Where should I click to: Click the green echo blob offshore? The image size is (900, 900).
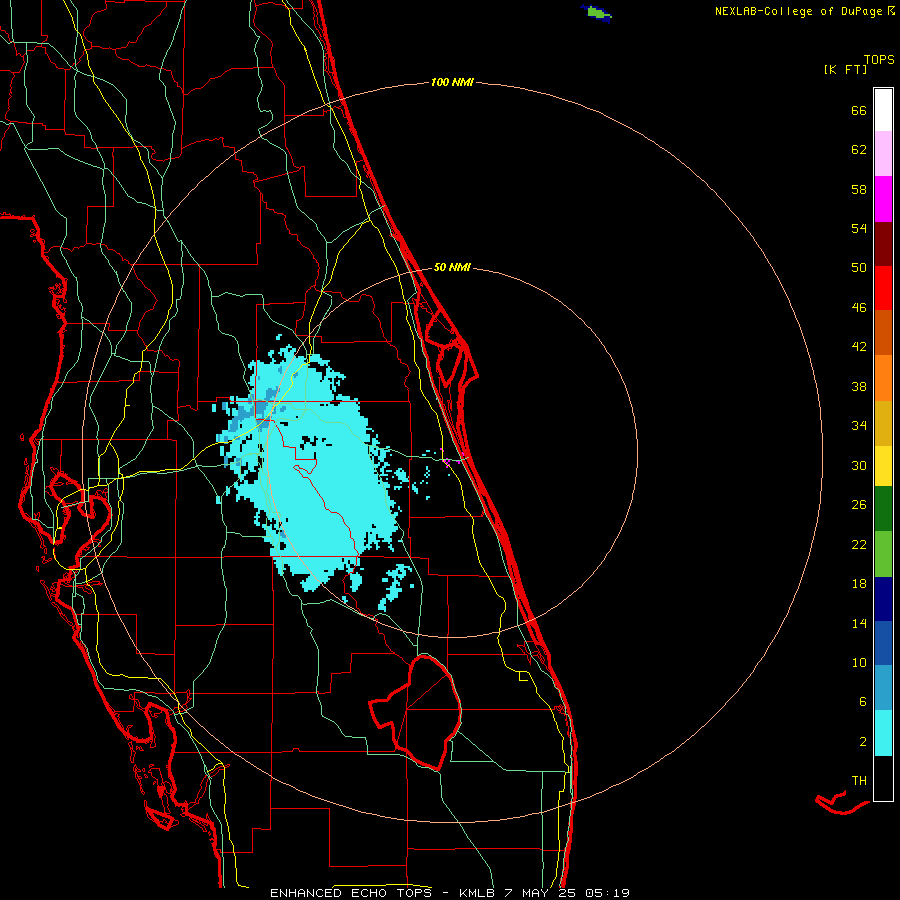pyautogui.click(x=596, y=11)
